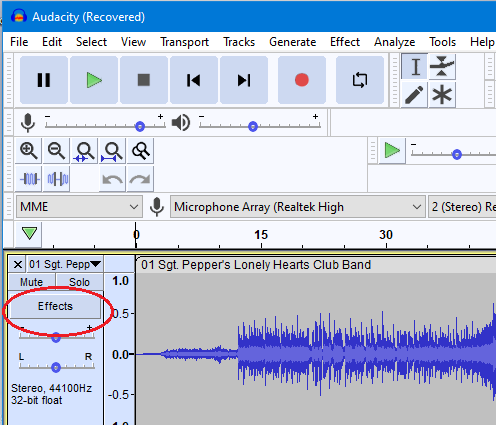The height and width of the screenshot is (425, 496).
Task: Click the 30 second mark on timeline
Action: tap(386, 235)
